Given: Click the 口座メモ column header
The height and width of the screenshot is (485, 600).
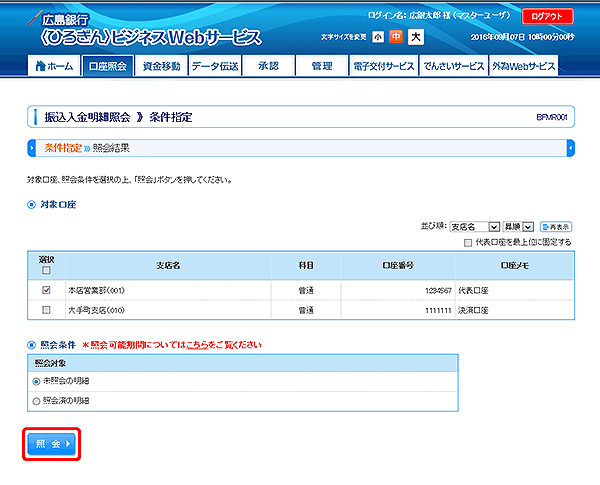Looking at the screenshot, I should [x=515, y=265].
